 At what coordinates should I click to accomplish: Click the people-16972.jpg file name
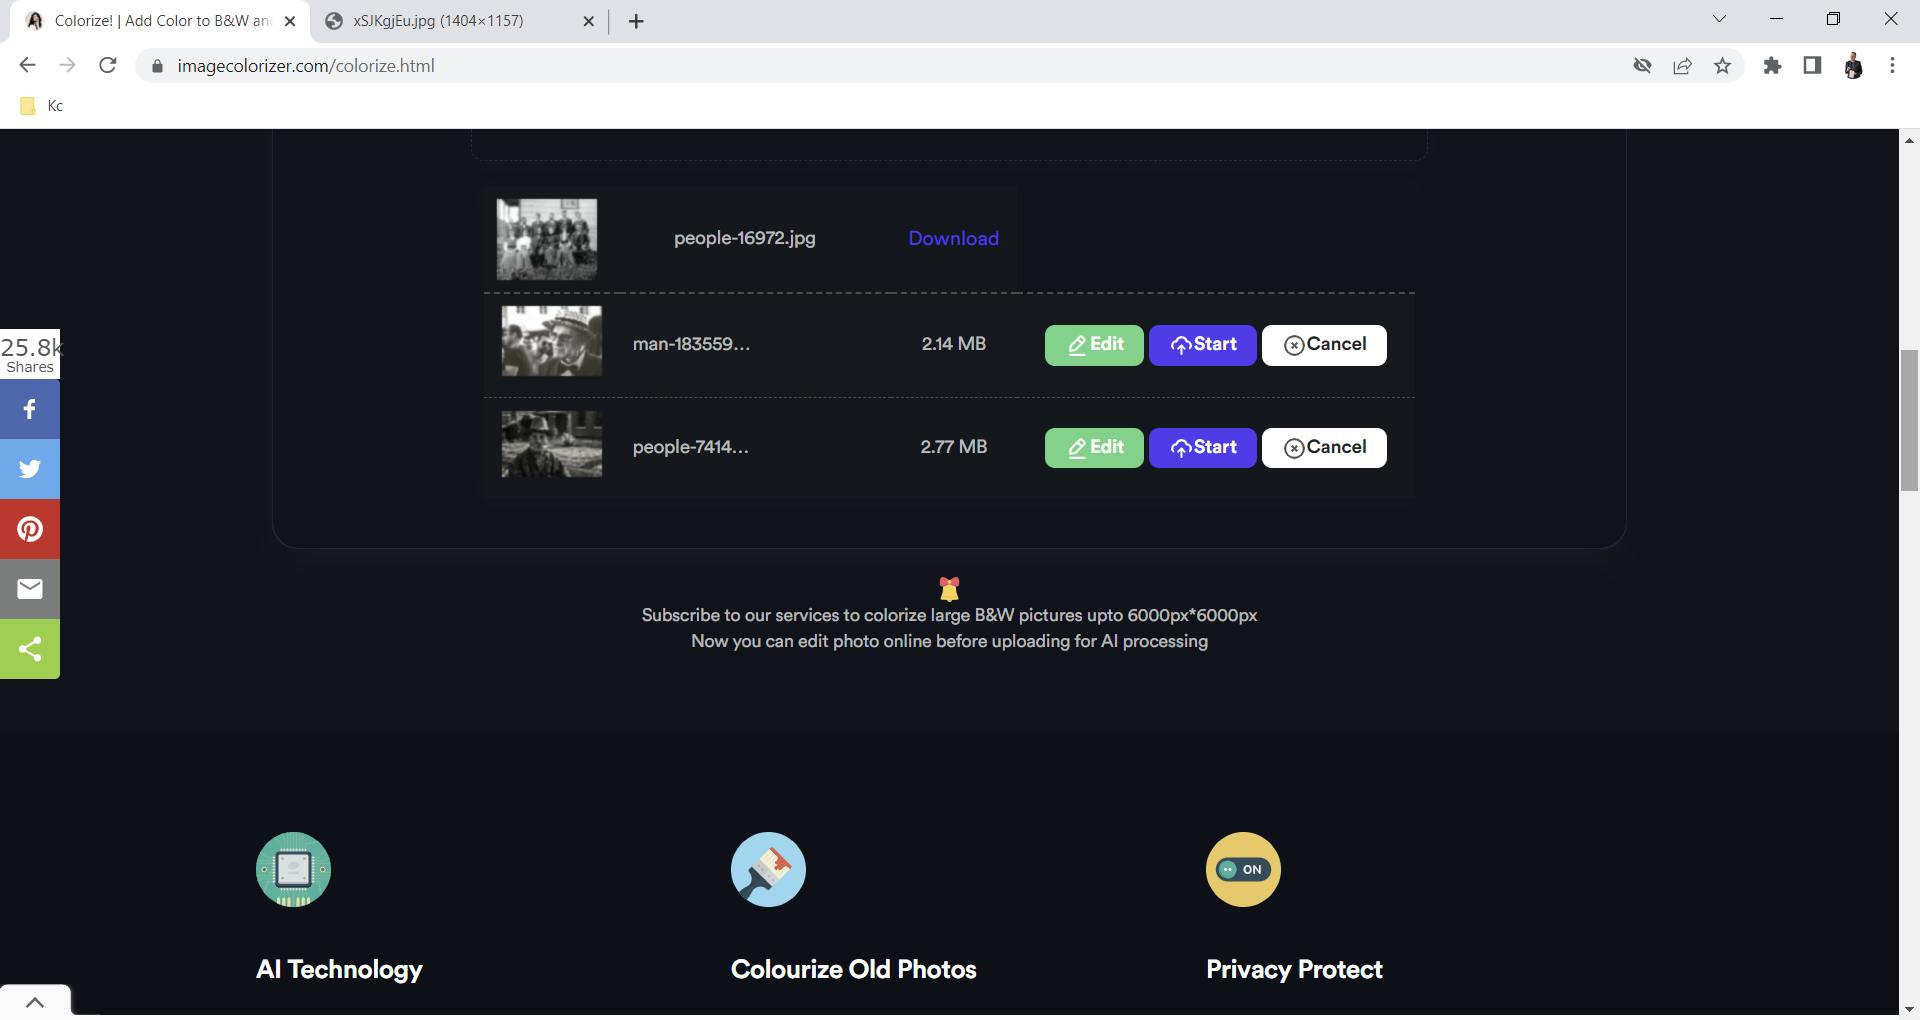coord(745,239)
